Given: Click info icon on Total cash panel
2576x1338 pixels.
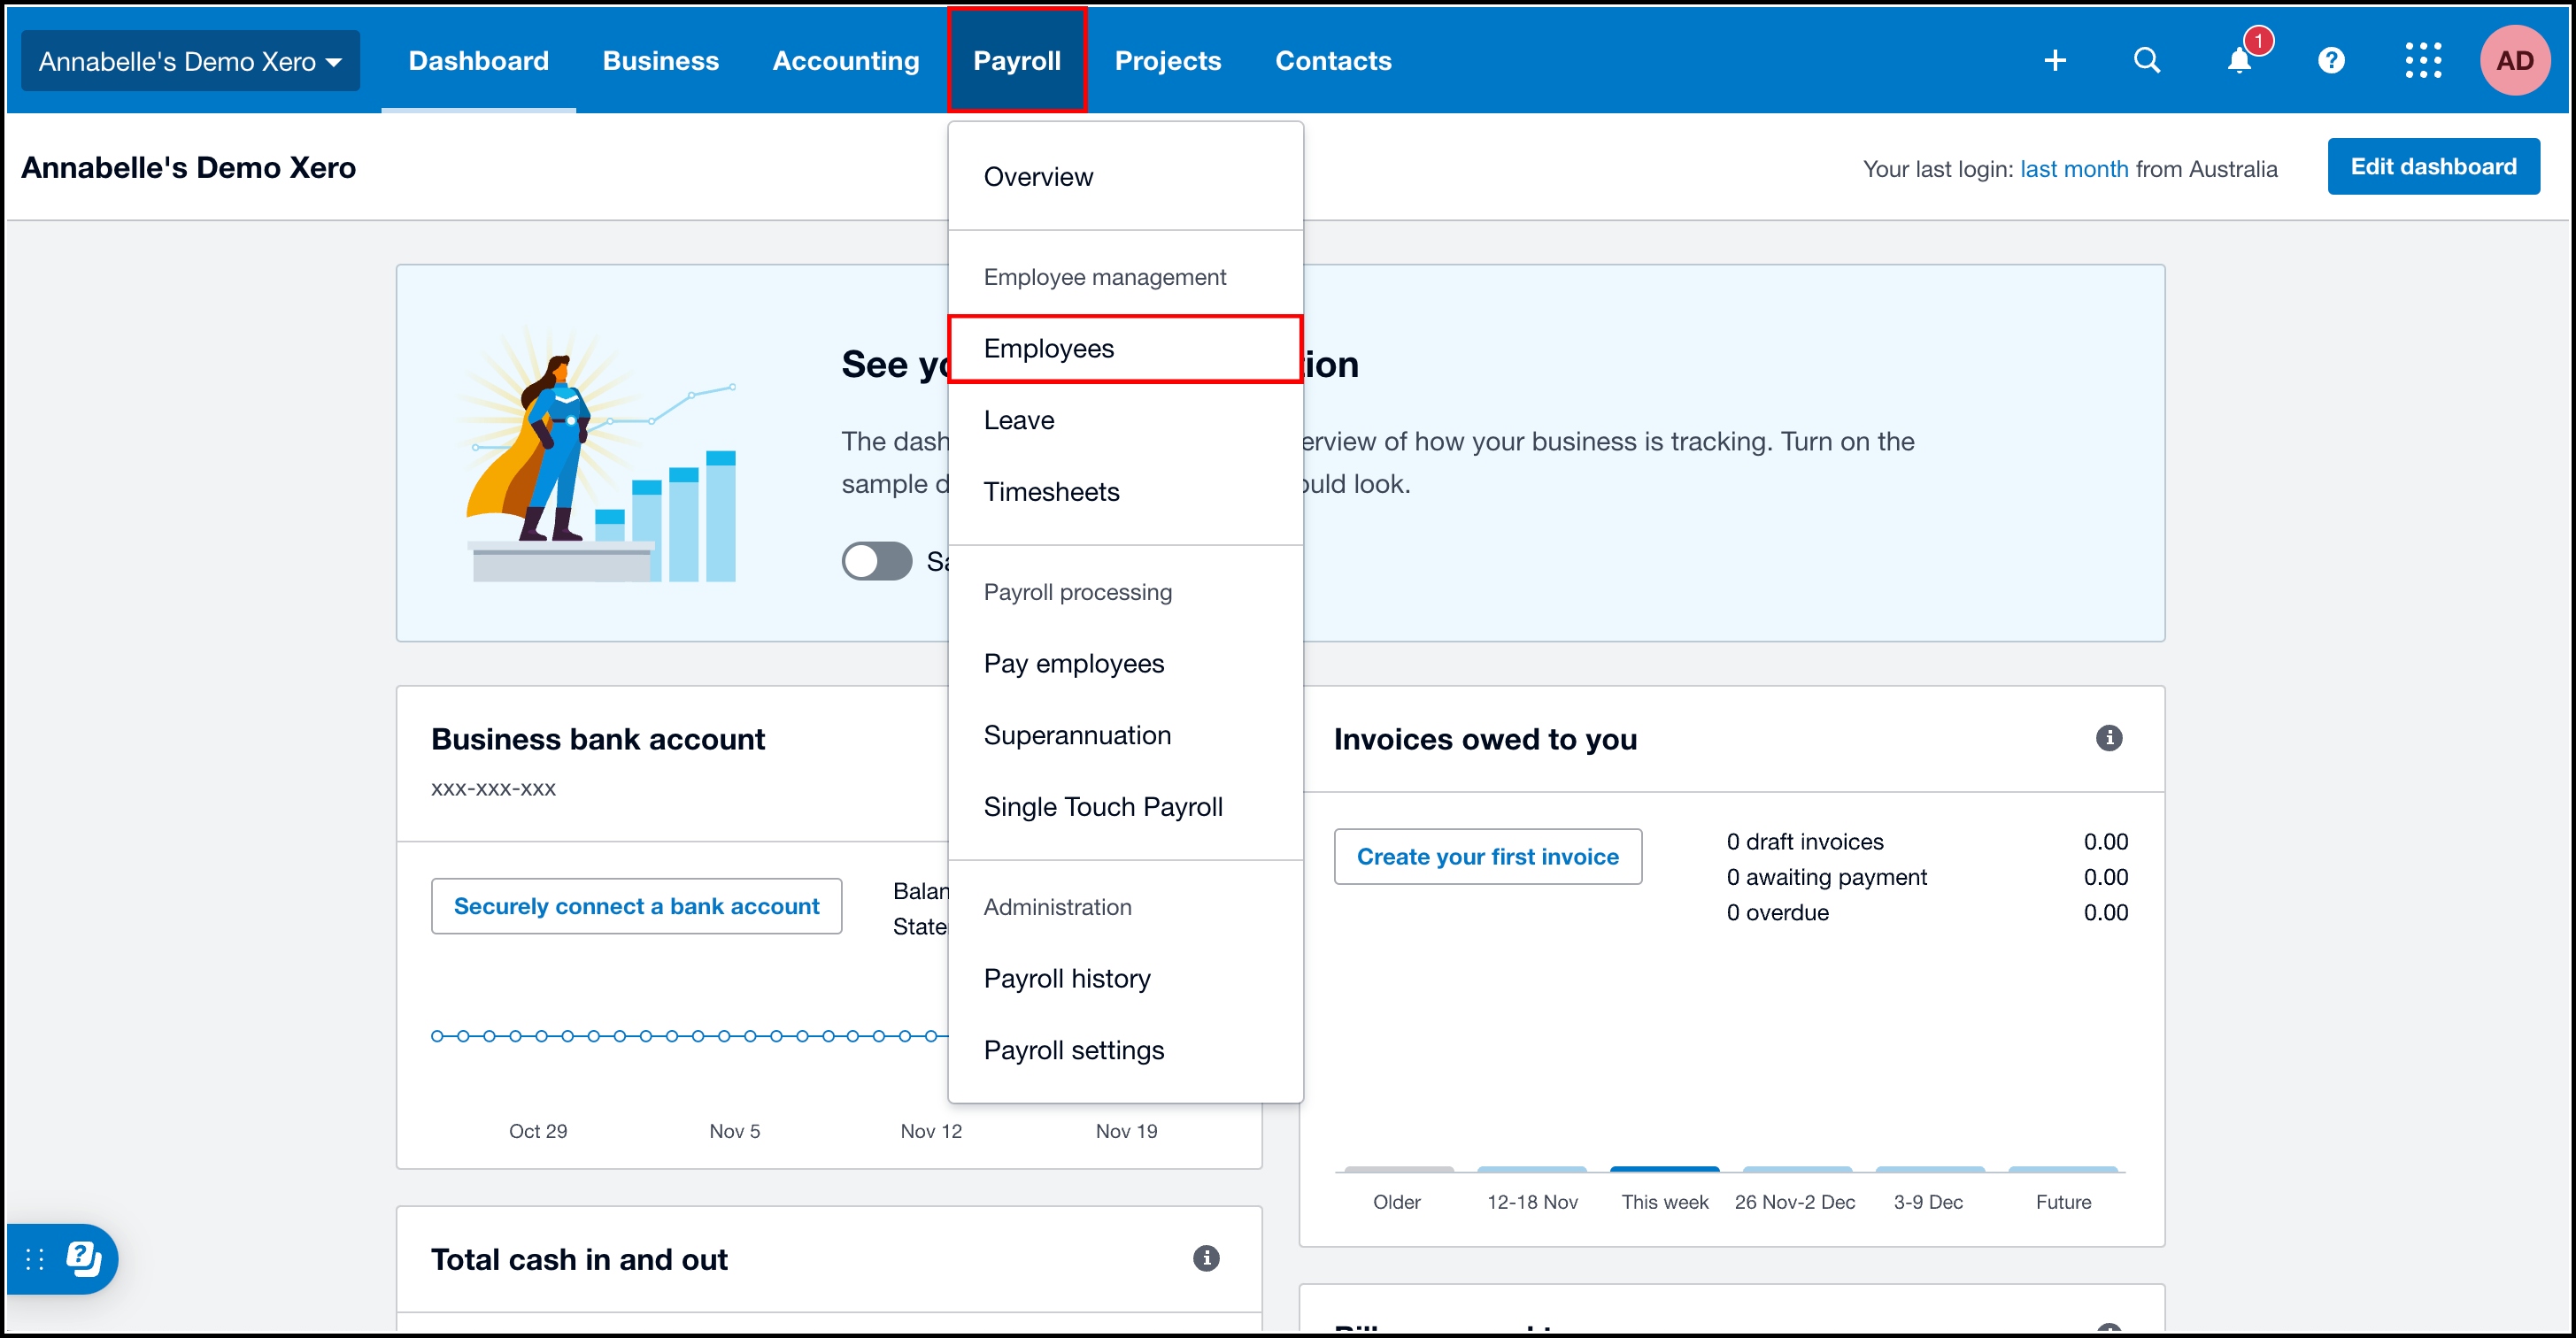Looking at the screenshot, I should pyautogui.click(x=1206, y=1258).
